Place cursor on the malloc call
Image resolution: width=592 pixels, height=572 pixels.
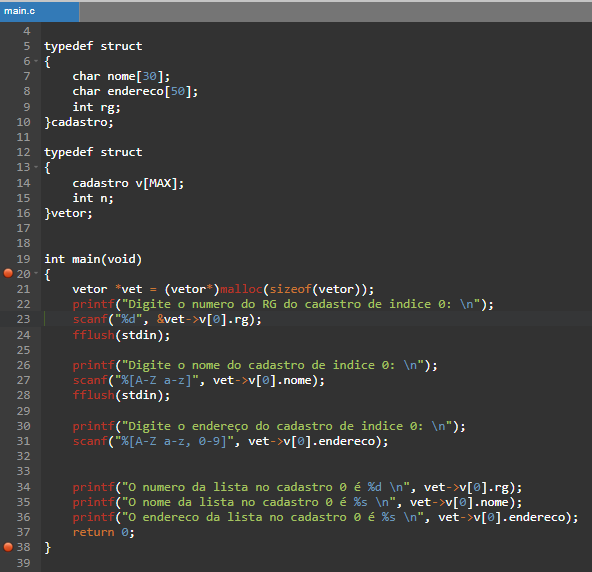coord(241,289)
